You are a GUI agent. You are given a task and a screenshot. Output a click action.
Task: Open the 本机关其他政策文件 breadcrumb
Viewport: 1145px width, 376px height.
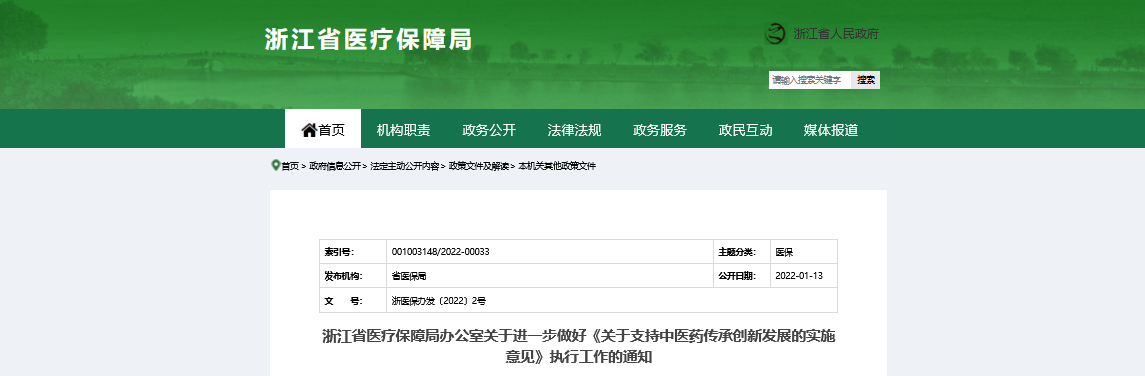pyautogui.click(x=557, y=166)
